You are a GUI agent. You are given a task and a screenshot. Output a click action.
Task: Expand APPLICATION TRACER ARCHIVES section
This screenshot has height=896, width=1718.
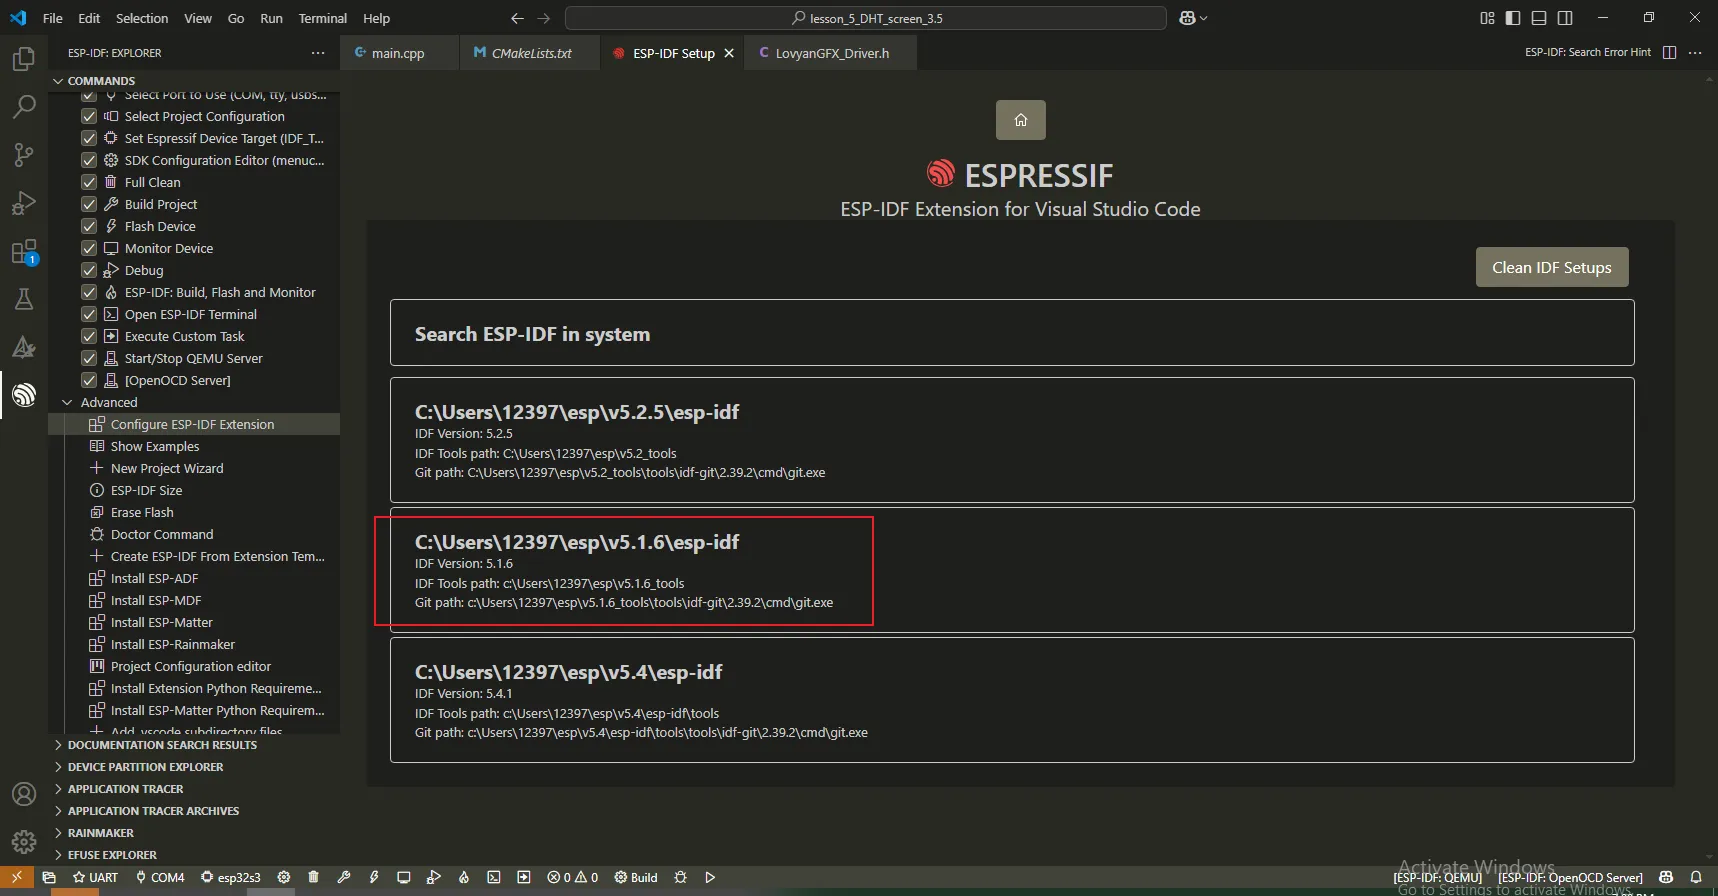(x=194, y=811)
